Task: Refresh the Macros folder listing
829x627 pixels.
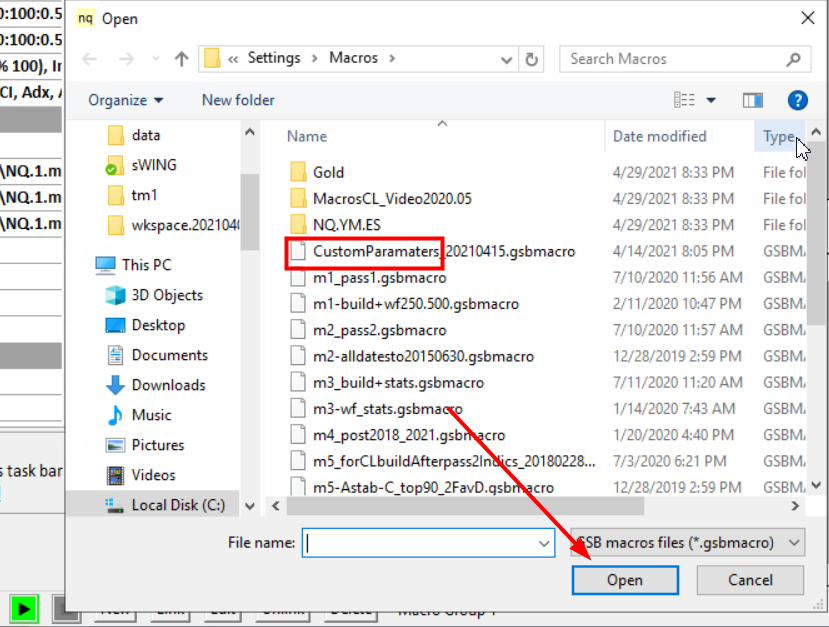Action: point(532,59)
